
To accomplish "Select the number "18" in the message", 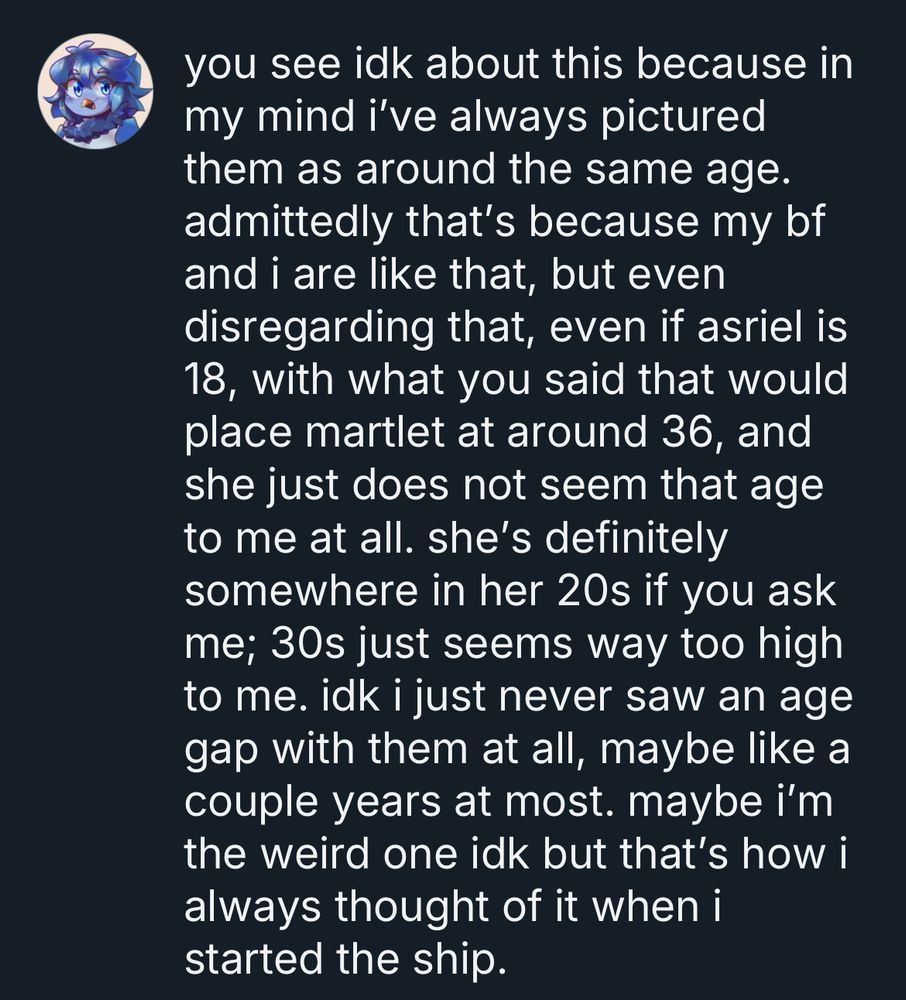I will (208, 379).
